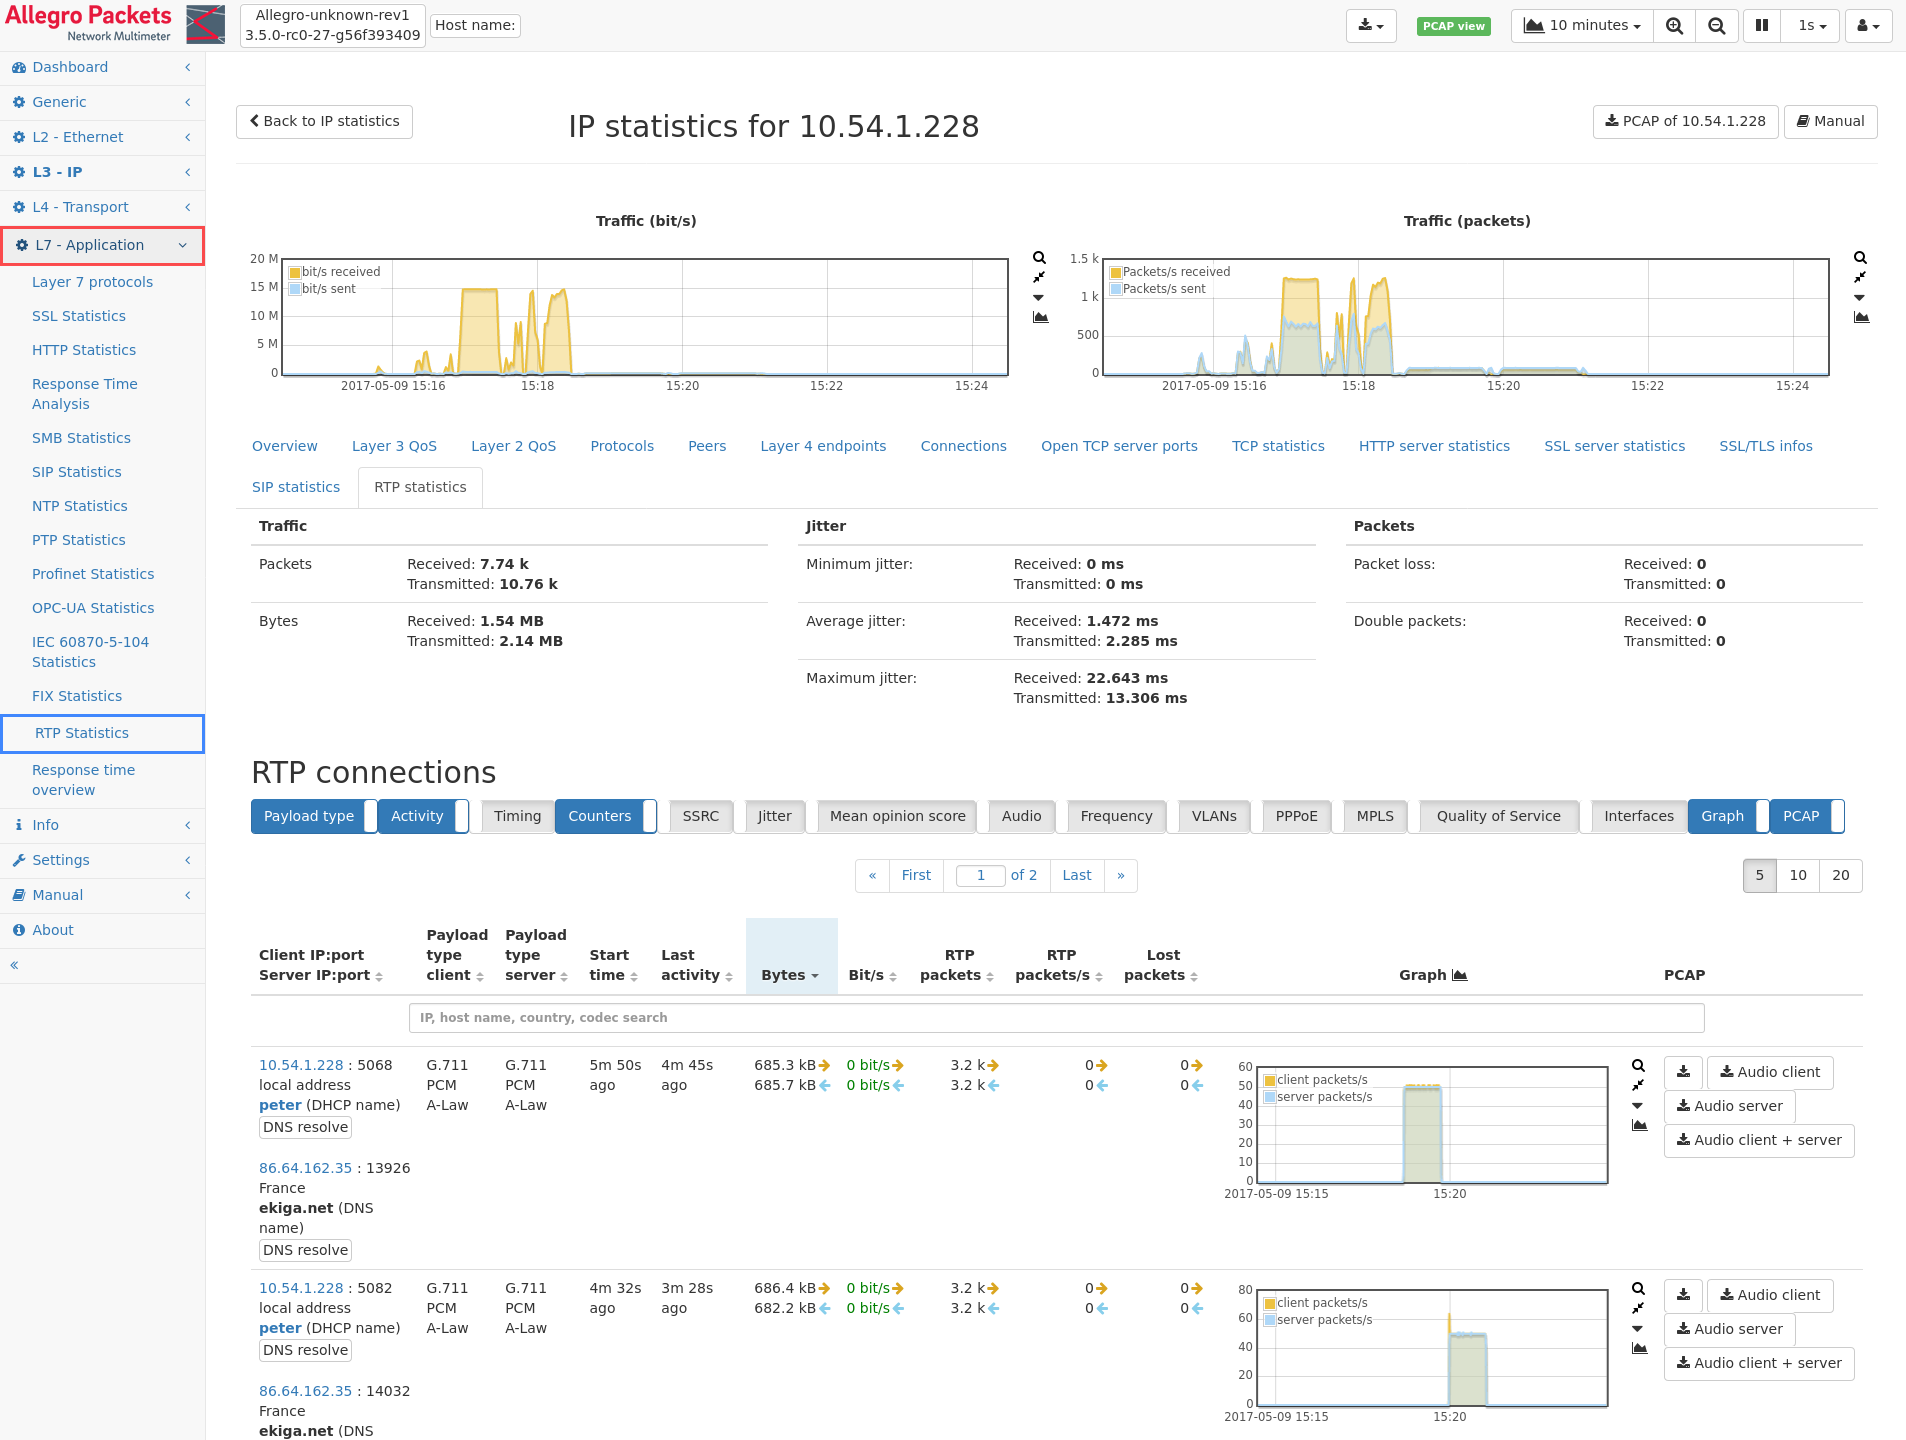Click the page number input field
The height and width of the screenshot is (1440, 1906).
click(x=980, y=875)
